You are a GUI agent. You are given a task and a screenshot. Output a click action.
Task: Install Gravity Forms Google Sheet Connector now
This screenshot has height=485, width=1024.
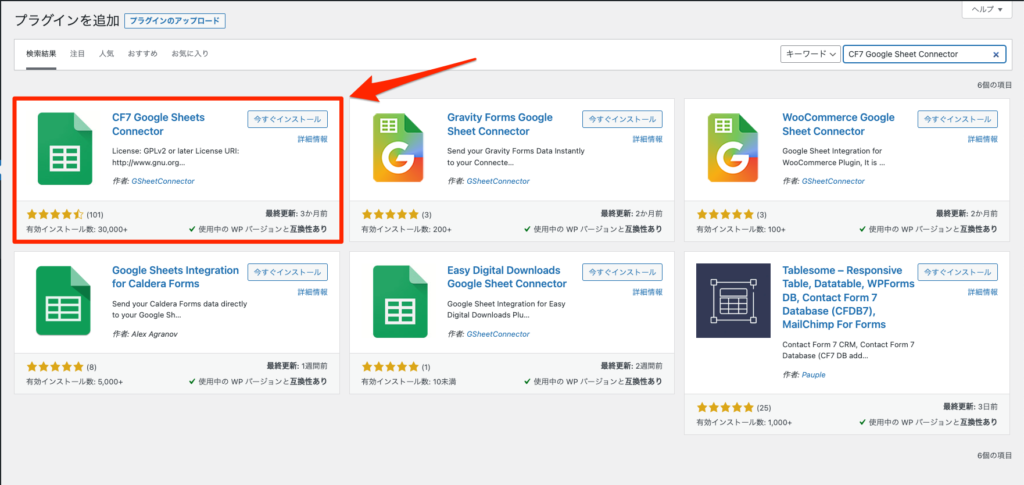pyautogui.click(x=622, y=119)
